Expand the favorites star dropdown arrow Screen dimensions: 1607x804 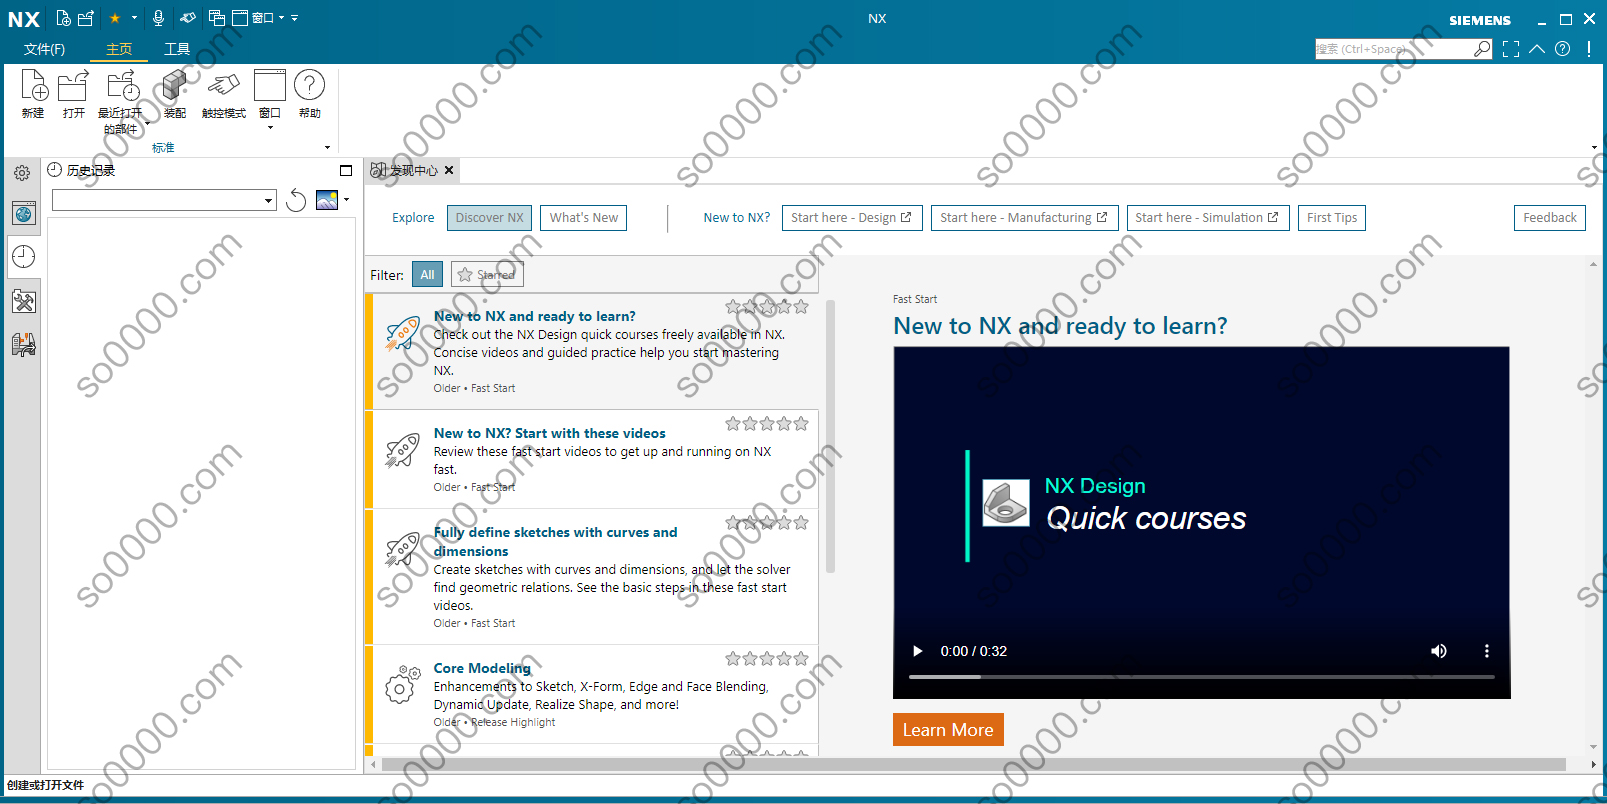[x=134, y=18]
